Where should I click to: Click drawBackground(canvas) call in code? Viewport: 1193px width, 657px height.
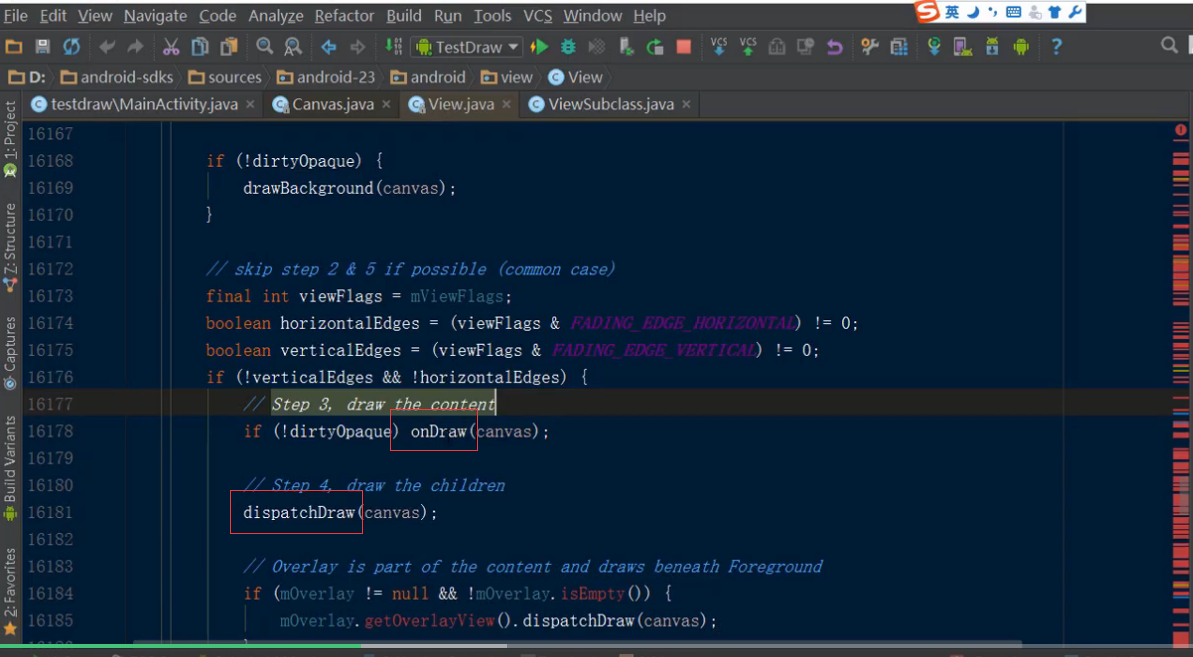pos(349,188)
